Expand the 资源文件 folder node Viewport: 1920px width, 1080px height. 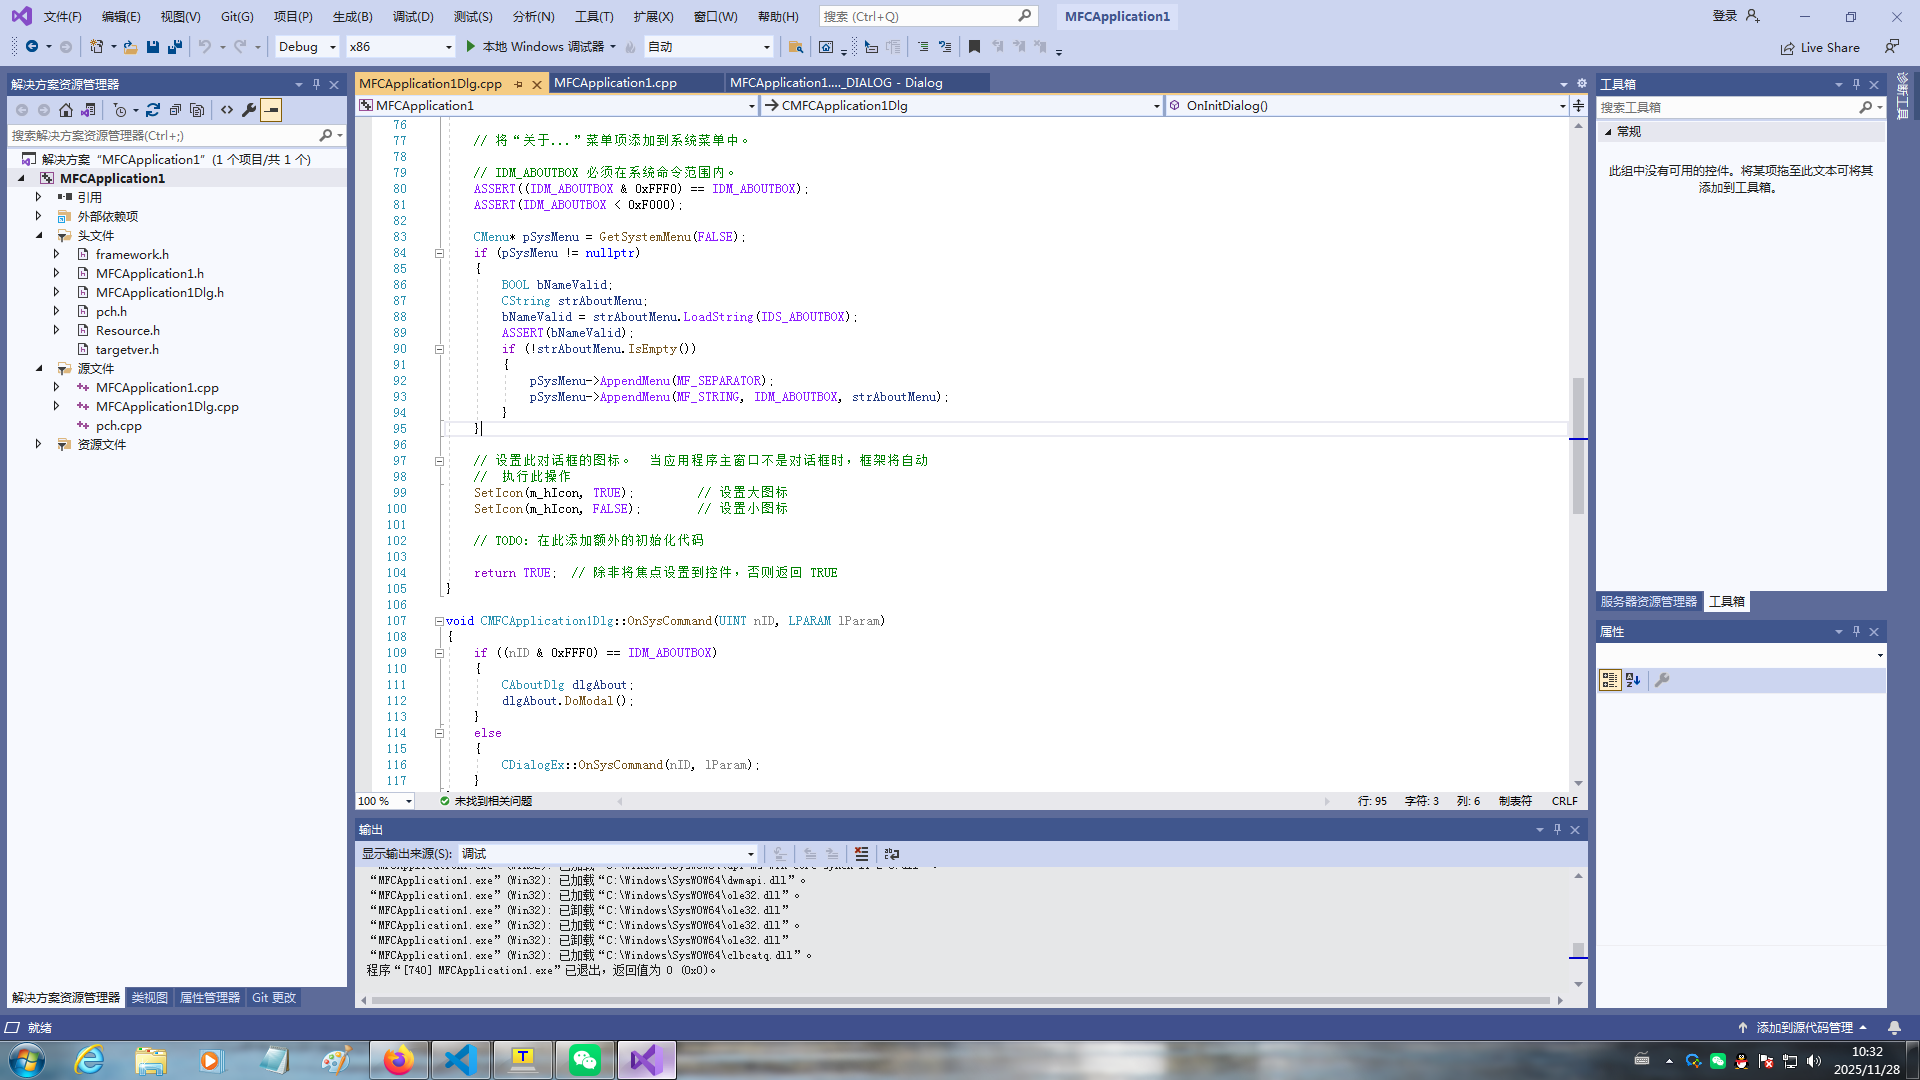point(39,444)
